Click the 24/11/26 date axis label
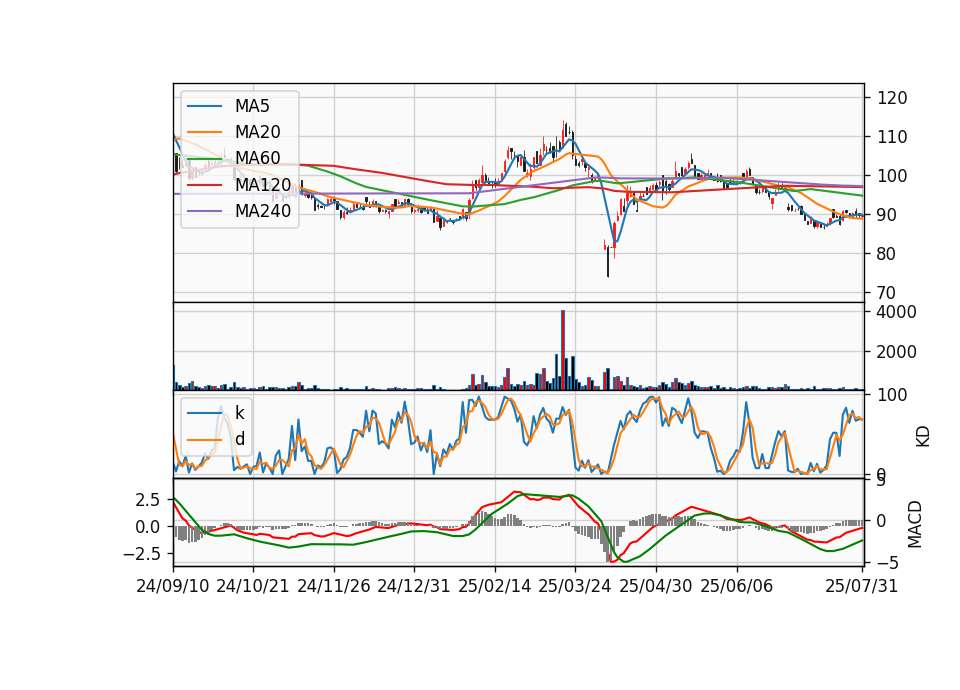Screen dimensions: 960x690 (334, 586)
